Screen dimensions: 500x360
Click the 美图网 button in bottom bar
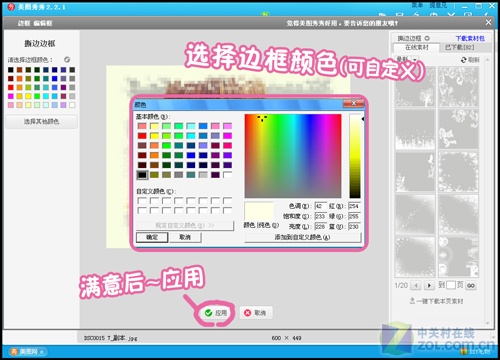tap(28, 351)
